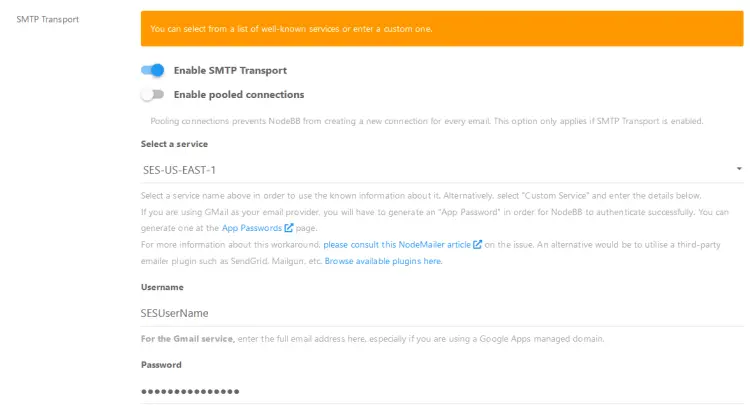This screenshot has height=413, width=750.
Task: Click external-link icon after NodeMailer article
Action: click(x=478, y=245)
